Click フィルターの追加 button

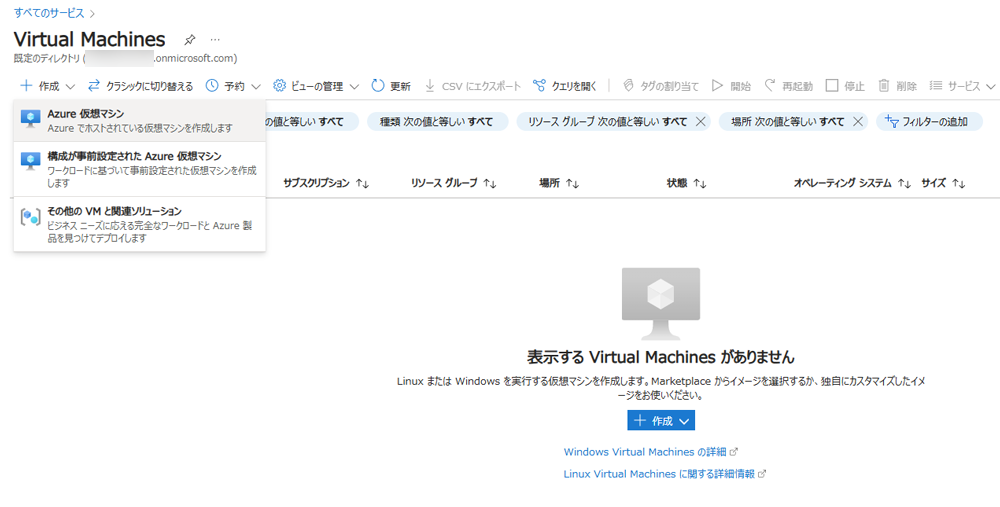pos(930,122)
